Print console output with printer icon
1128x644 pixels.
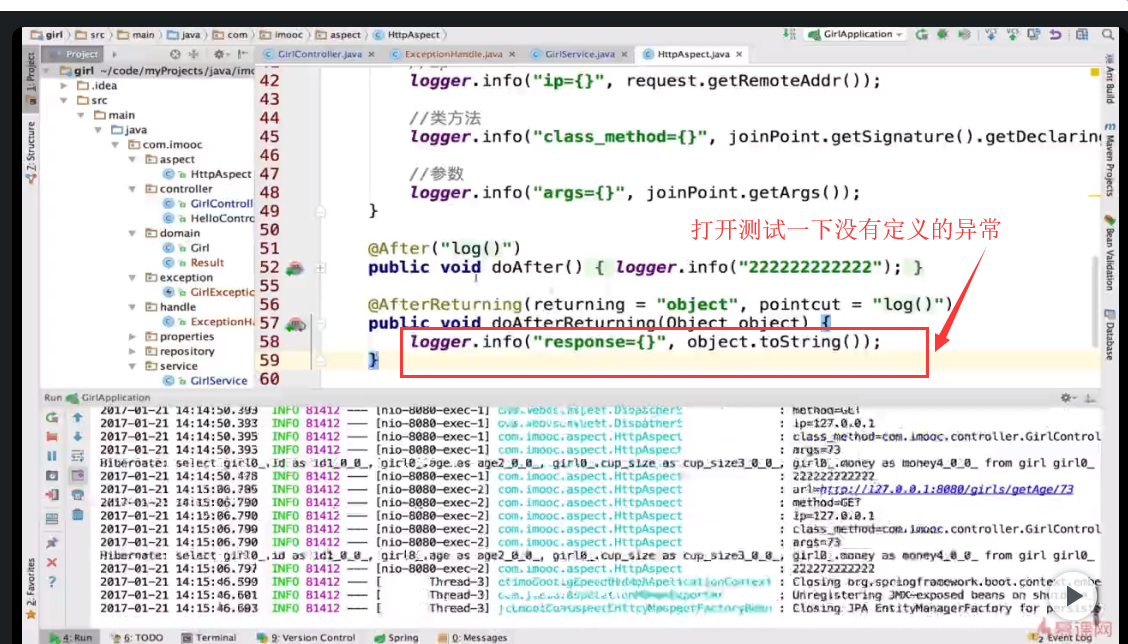pyautogui.click(x=78, y=495)
